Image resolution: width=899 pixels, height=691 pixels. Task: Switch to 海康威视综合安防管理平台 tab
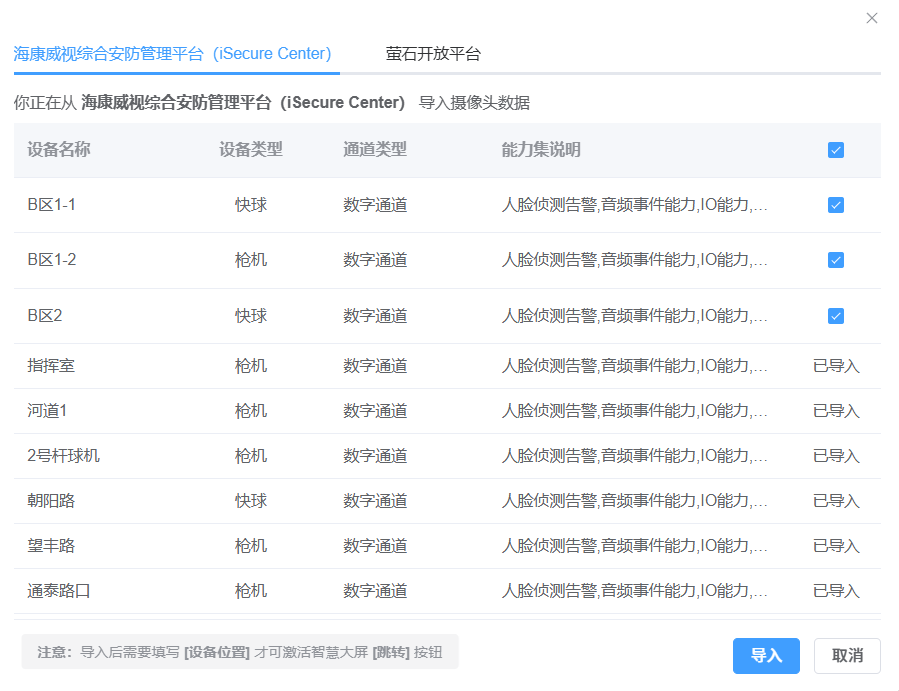[x=172, y=54]
